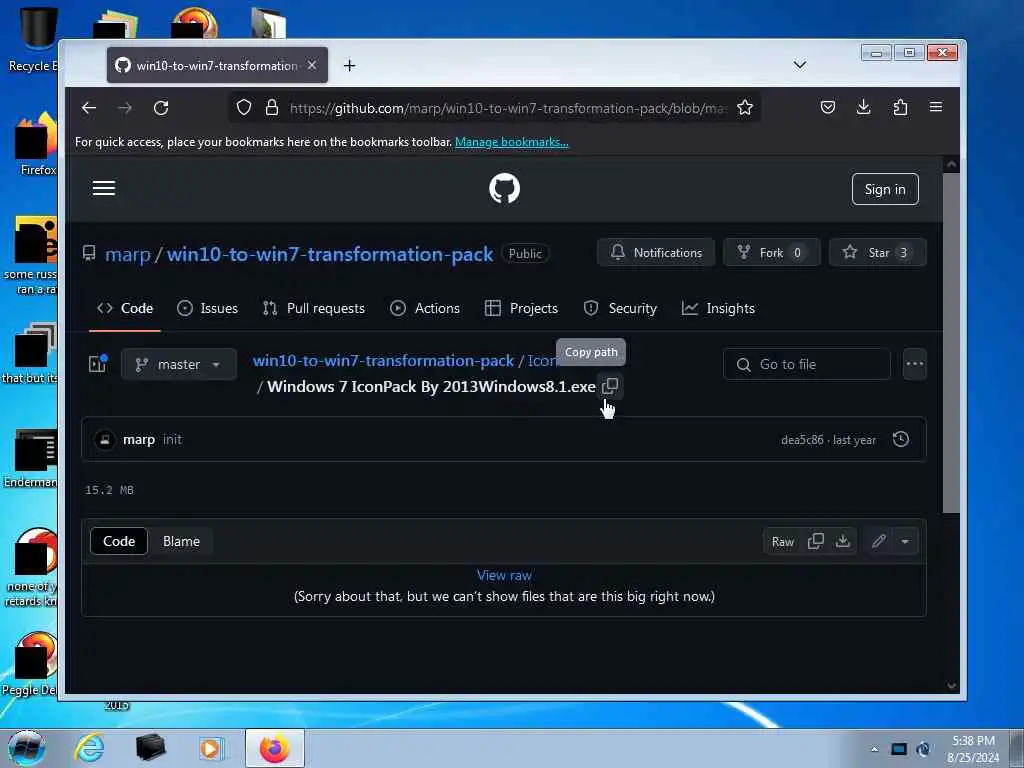Open the Windows Start button
1024x768 pixels.
click(25, 748)
